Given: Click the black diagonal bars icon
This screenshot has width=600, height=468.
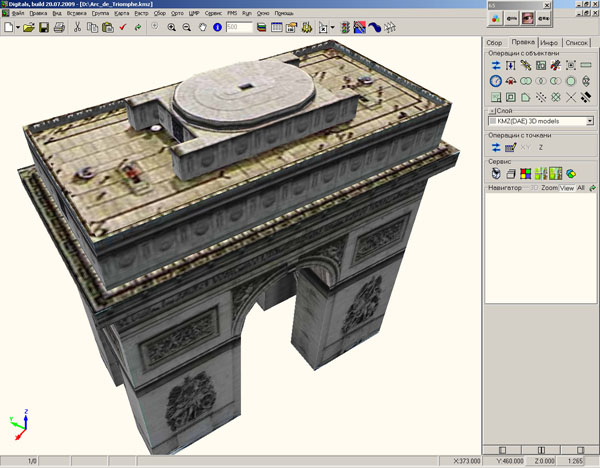Looking at the screenshot, I should (585, 97).
